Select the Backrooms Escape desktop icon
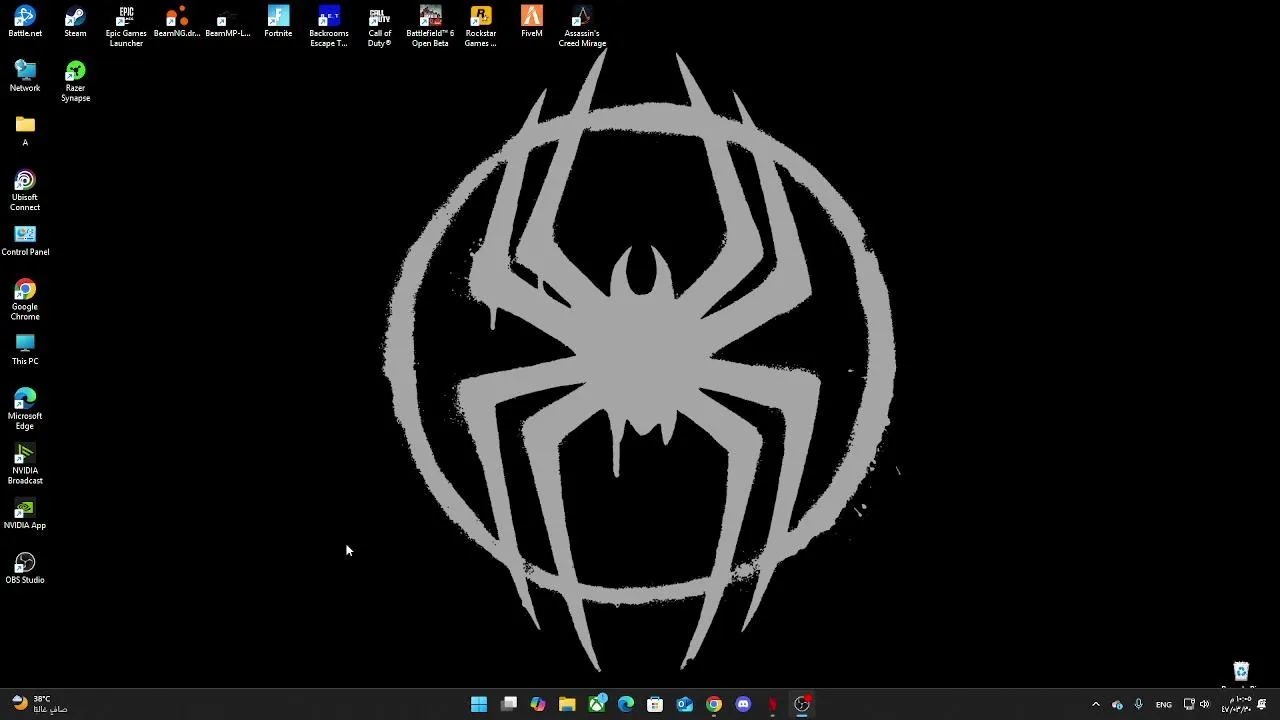The image size is (1280, 720). click(x=329, y=27)
